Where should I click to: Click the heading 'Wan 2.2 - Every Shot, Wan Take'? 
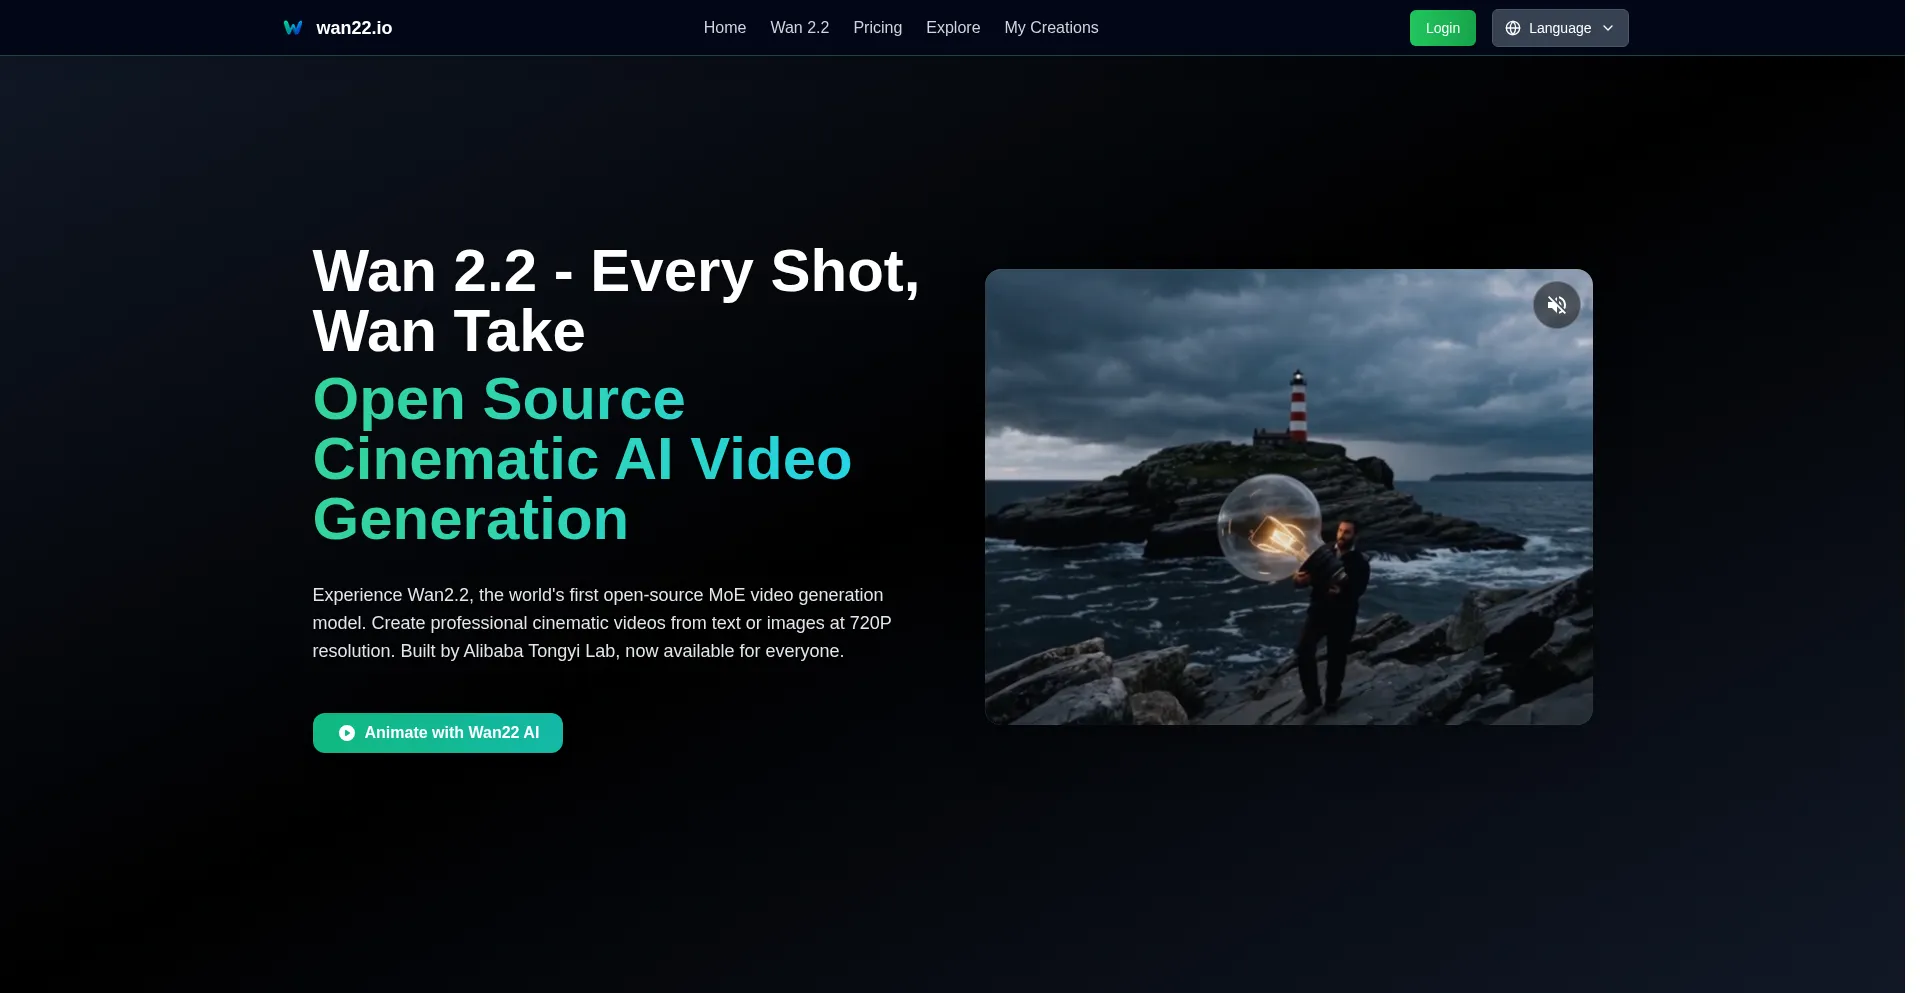pyautogui.click(x=616, y=301)
